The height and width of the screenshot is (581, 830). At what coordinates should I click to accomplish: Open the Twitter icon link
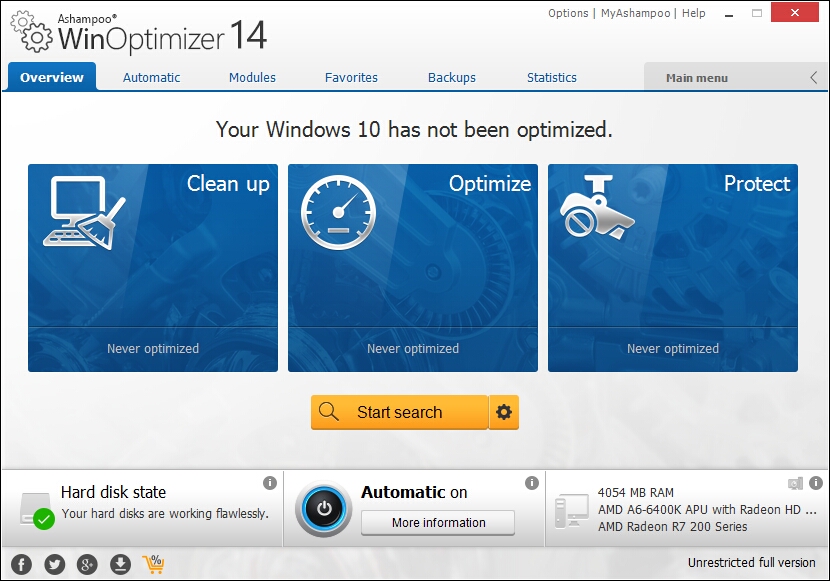pyautogui.click(x=55, y=565)
